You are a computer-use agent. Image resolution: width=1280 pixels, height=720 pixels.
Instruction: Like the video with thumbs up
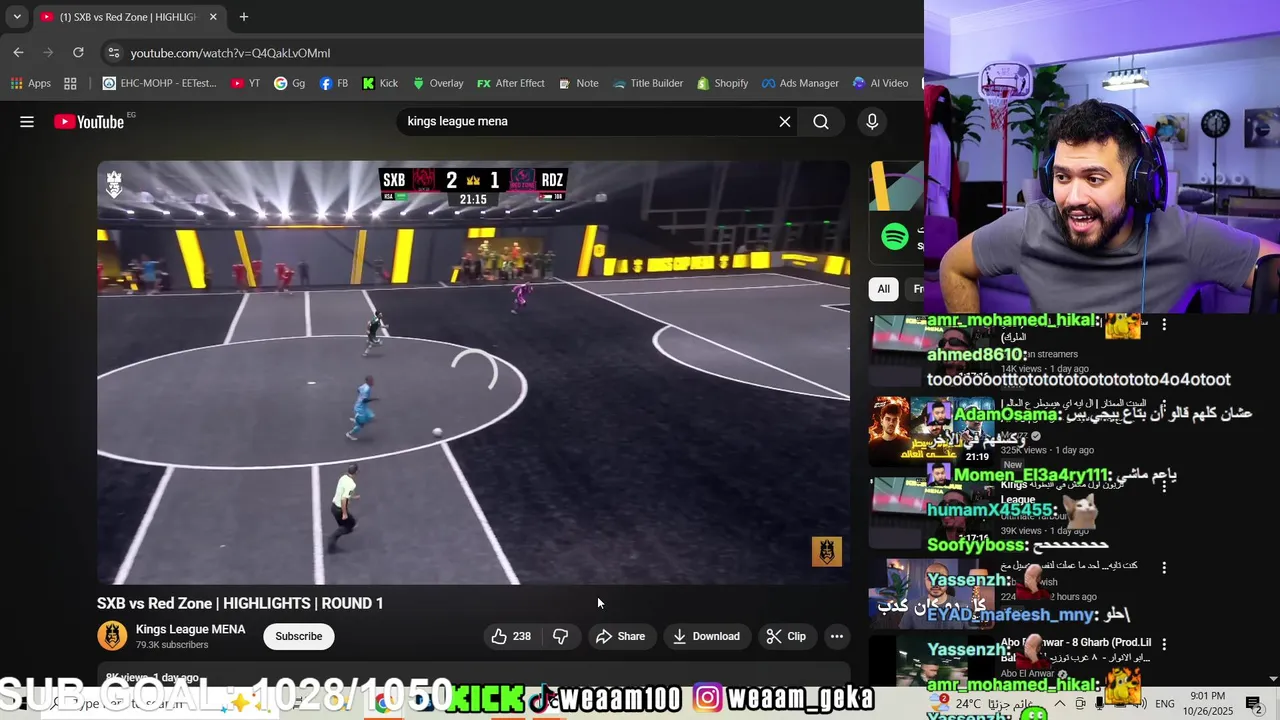(x=511, y=636)
